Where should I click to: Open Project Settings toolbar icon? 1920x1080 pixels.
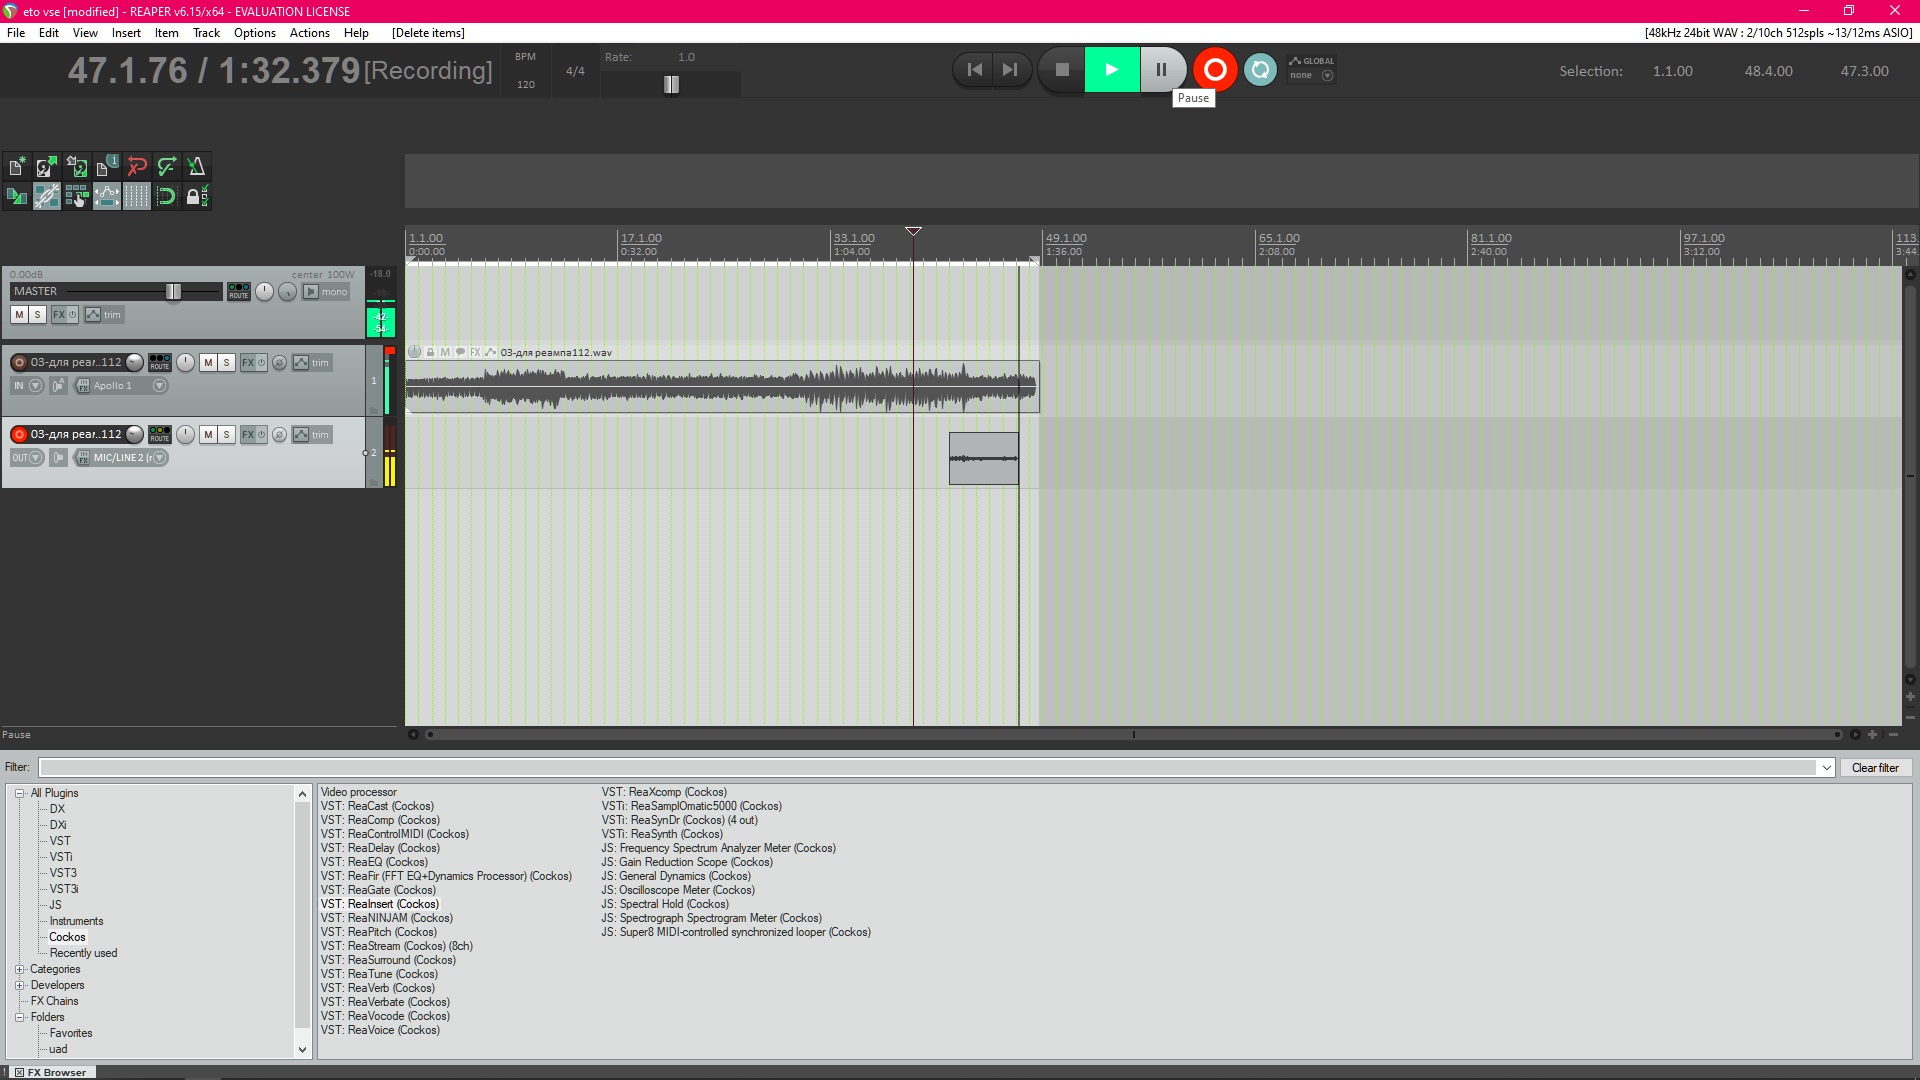click(107, 167)
